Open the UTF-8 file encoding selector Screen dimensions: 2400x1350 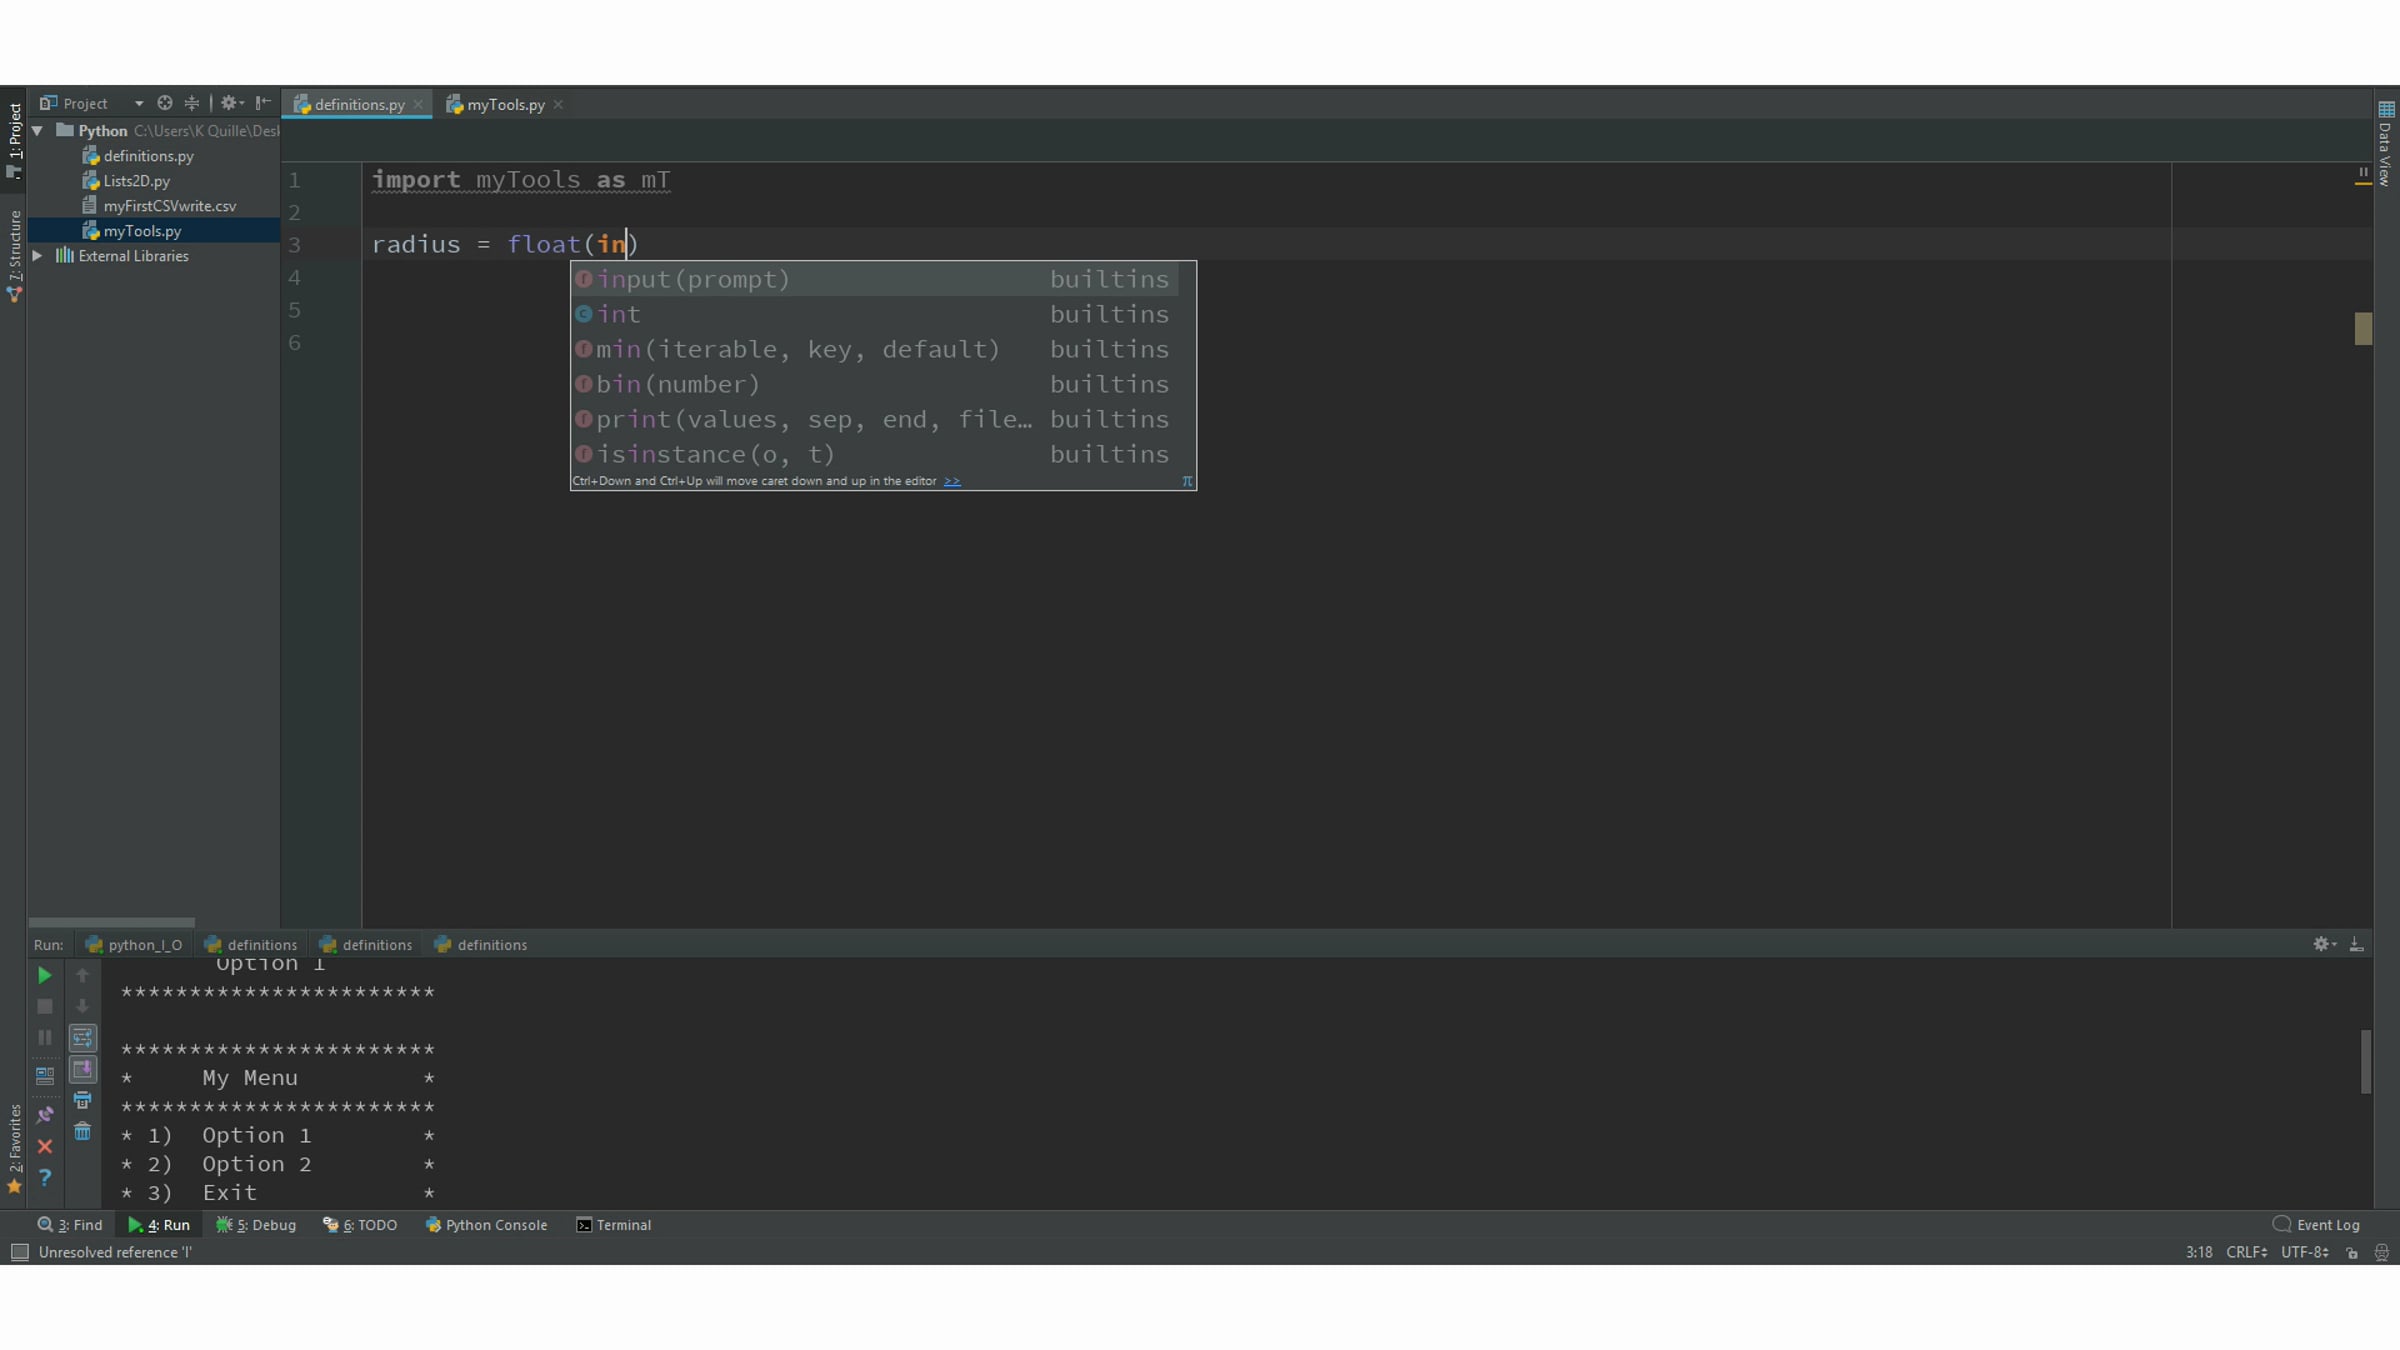[x=2305, y=1252]
